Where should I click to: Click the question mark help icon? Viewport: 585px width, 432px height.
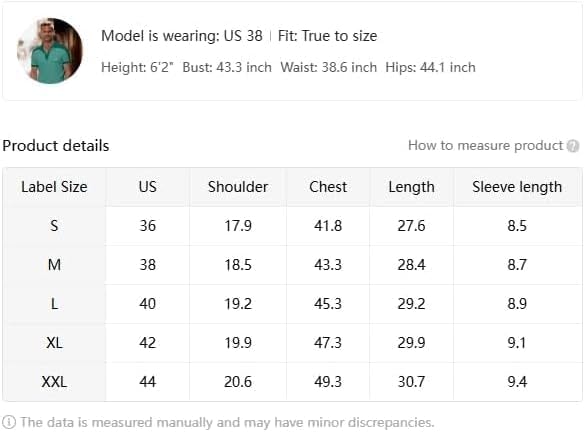[573, 146]
